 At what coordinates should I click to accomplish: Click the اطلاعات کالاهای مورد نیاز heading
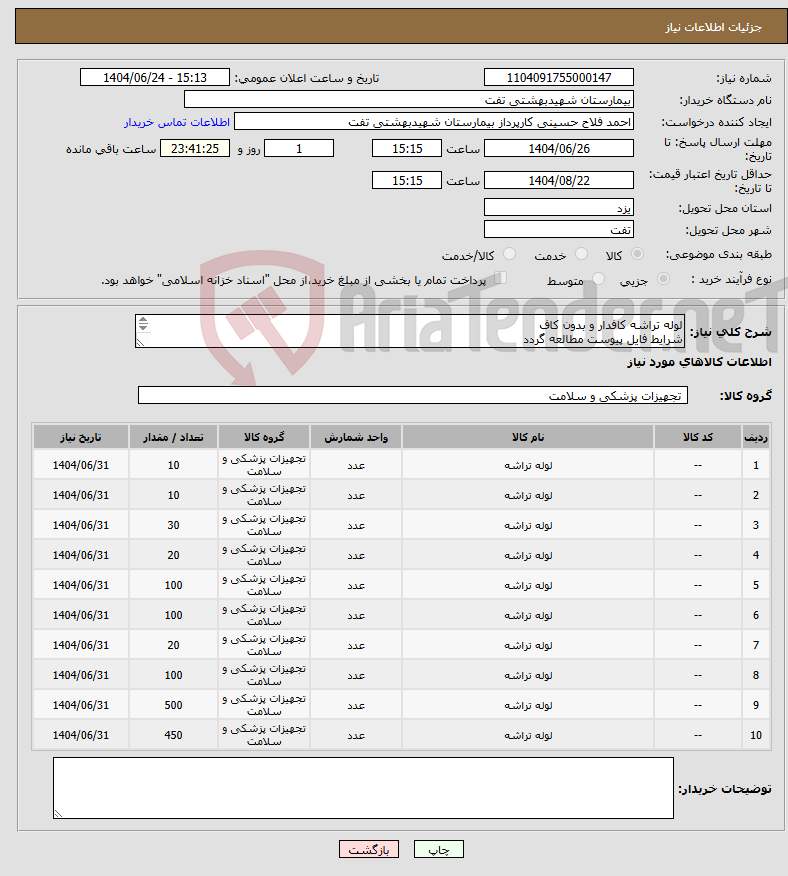click(x=700, y=362)
